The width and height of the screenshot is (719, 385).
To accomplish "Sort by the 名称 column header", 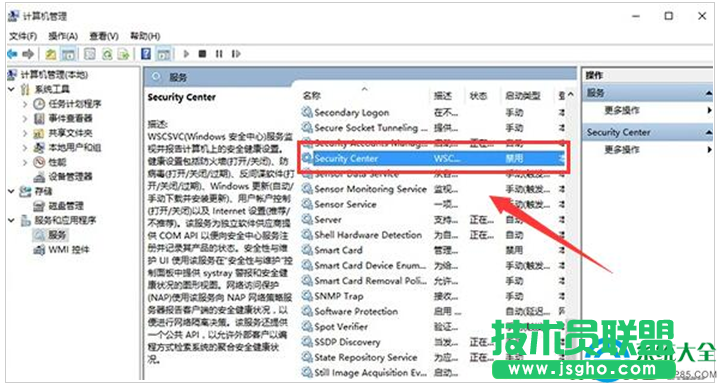I will 311,96.
